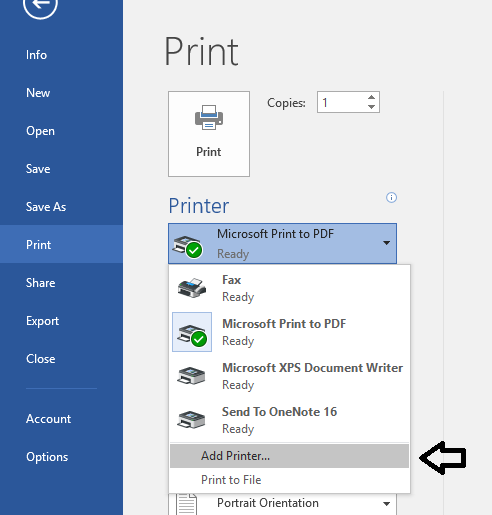
Task: Click the Fax machine icon
Action: [x=192, y=288]
